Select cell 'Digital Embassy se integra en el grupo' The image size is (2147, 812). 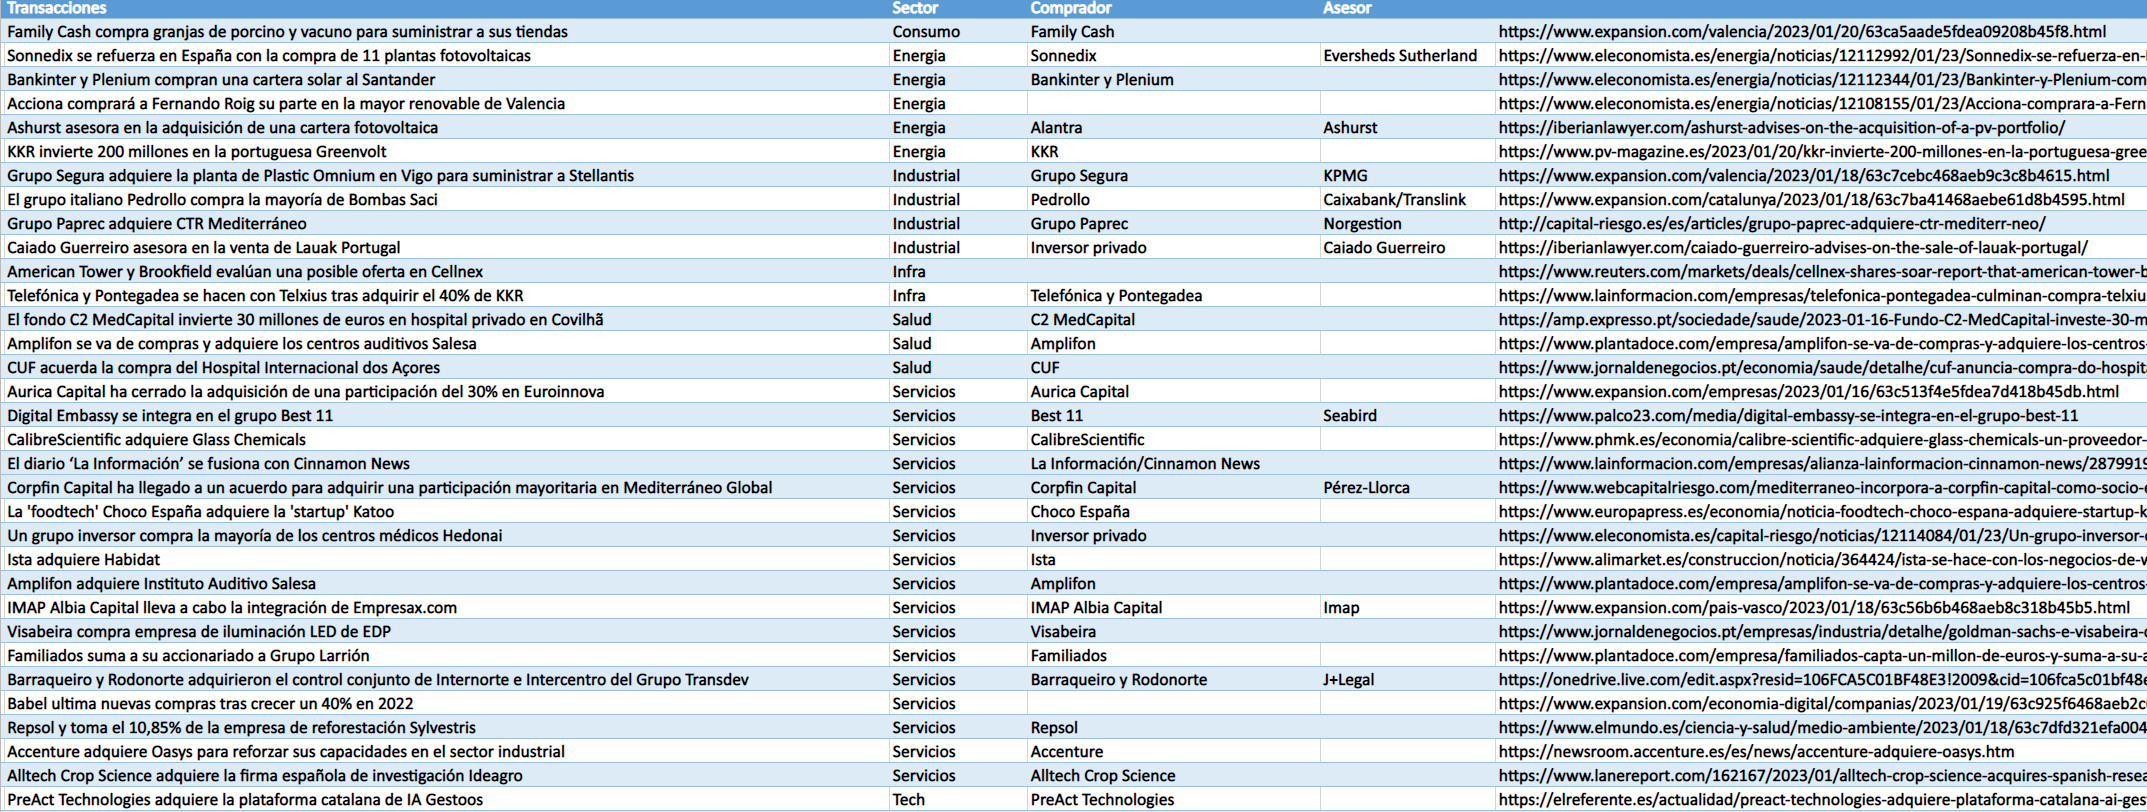pos(444,416)
